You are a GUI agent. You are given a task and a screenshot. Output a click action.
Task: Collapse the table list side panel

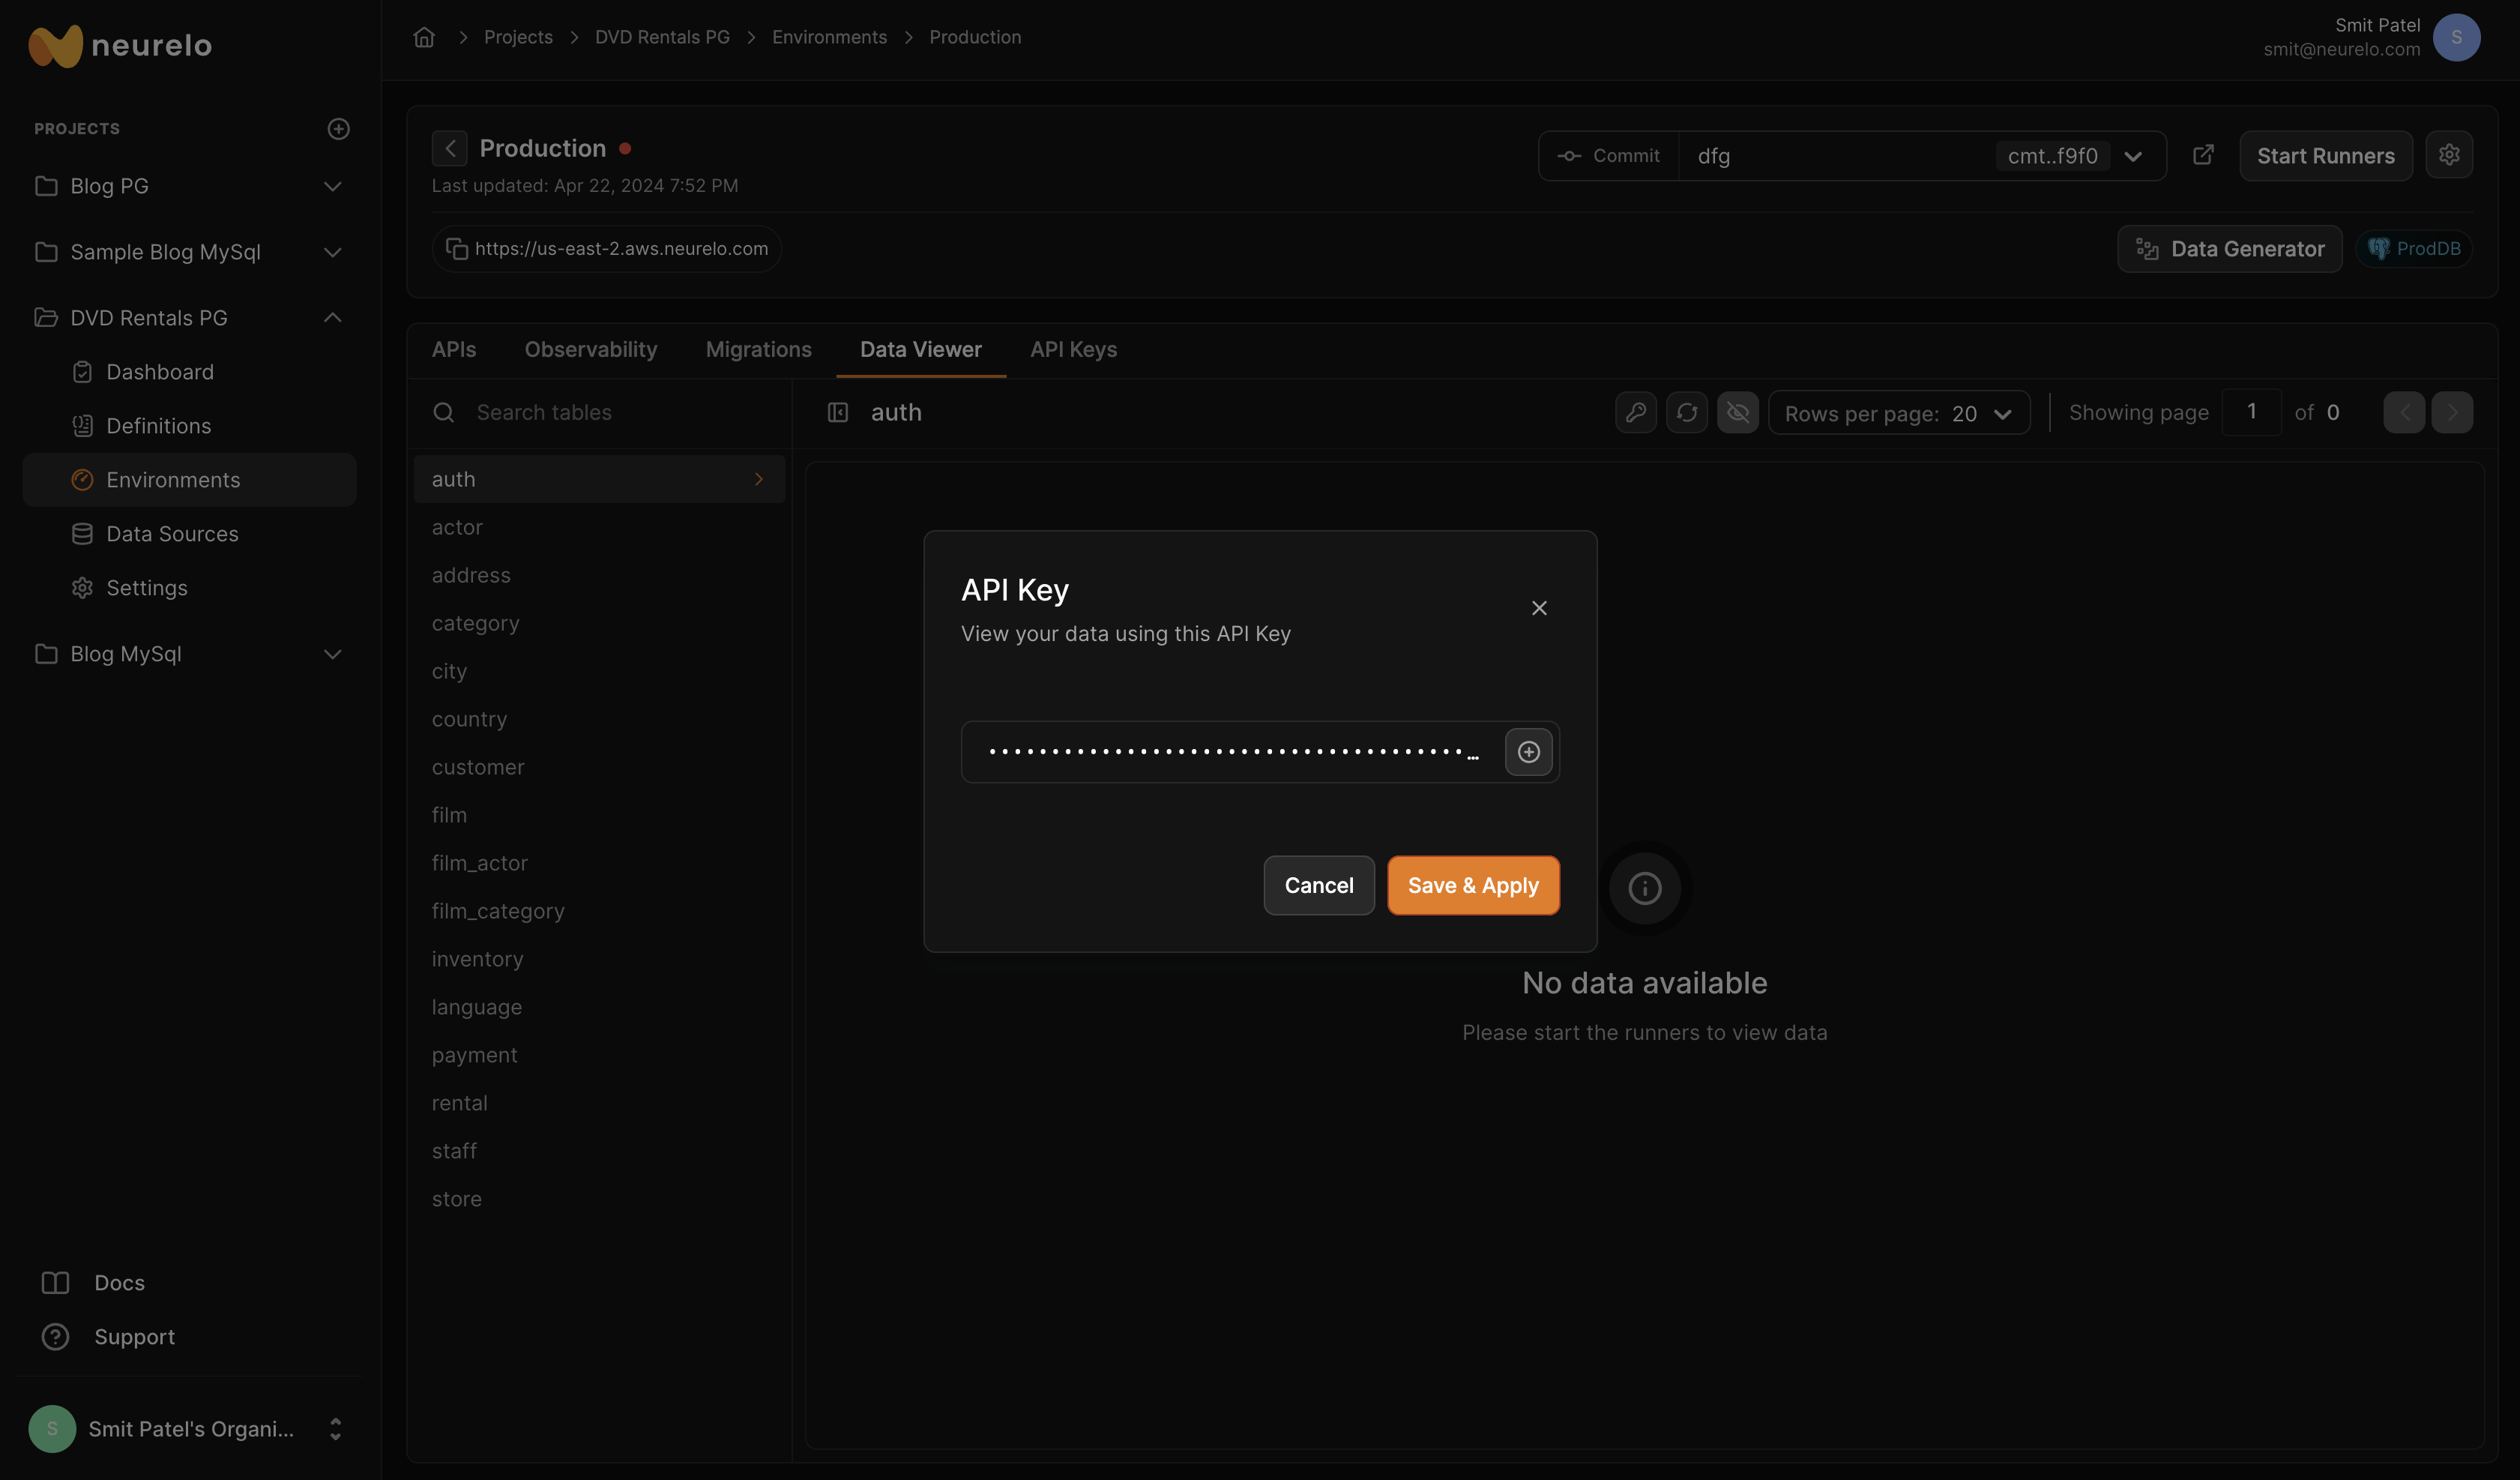tap(837, 412)
